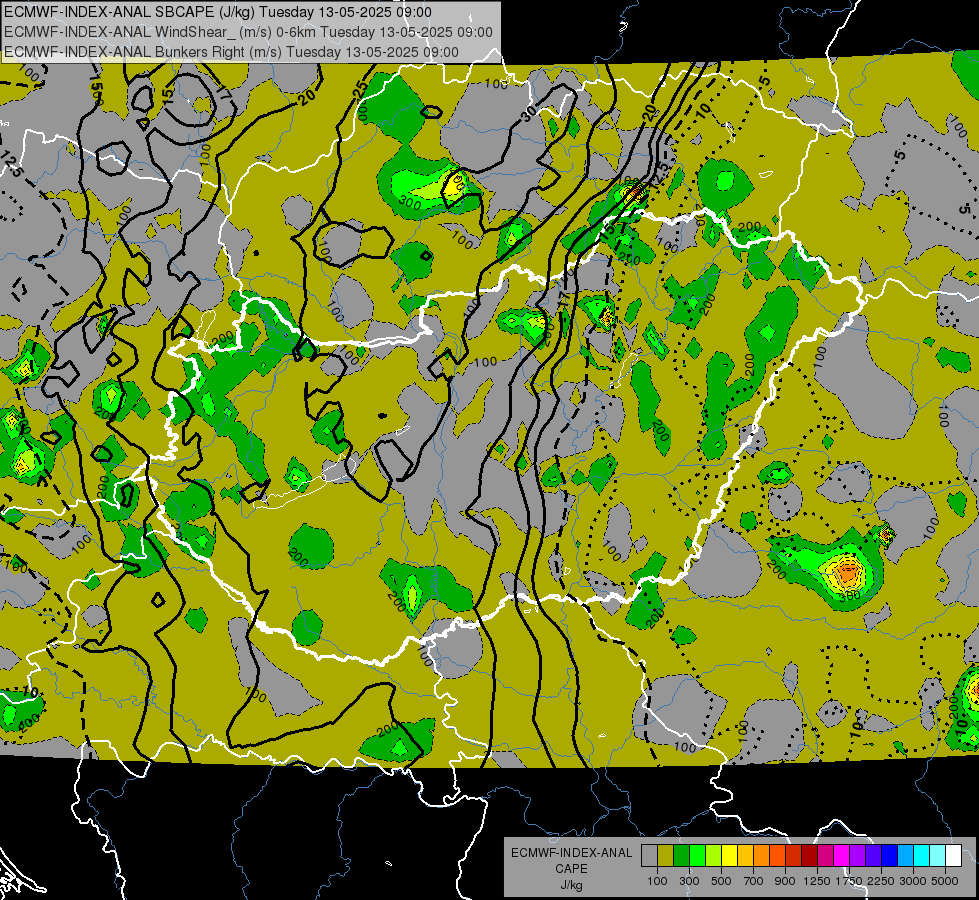Screen dimensions: 979x900
Task: Click the 700 tick label in legend
Action: (754, 881)
